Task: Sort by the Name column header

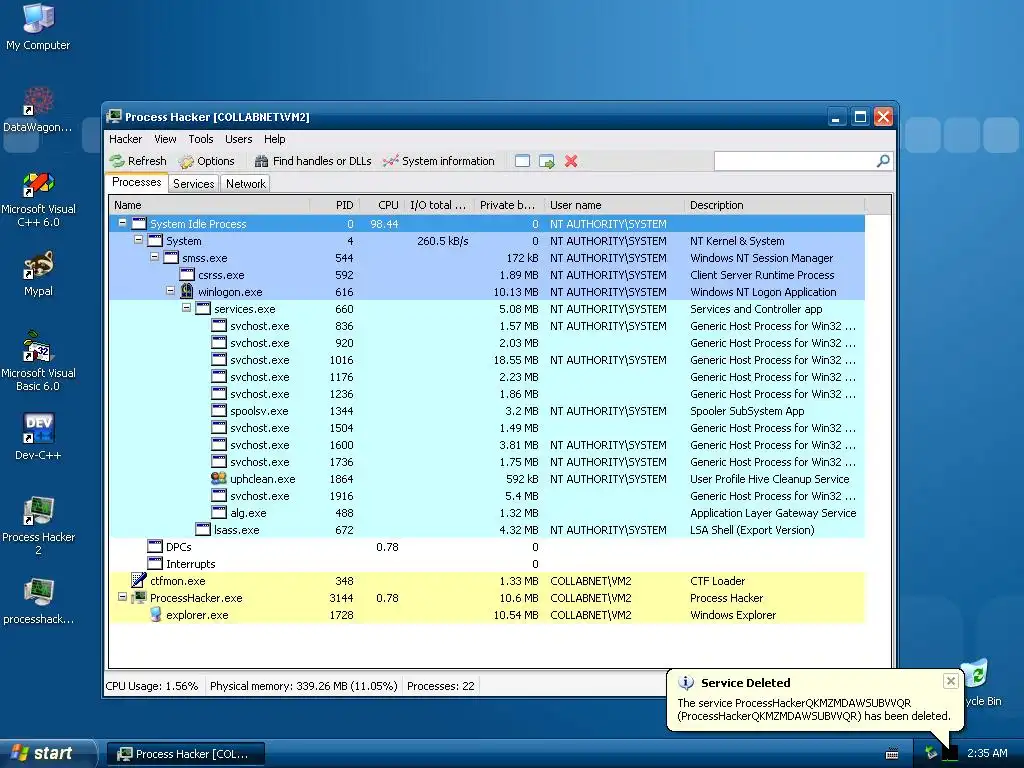Action: click(209, 205)
